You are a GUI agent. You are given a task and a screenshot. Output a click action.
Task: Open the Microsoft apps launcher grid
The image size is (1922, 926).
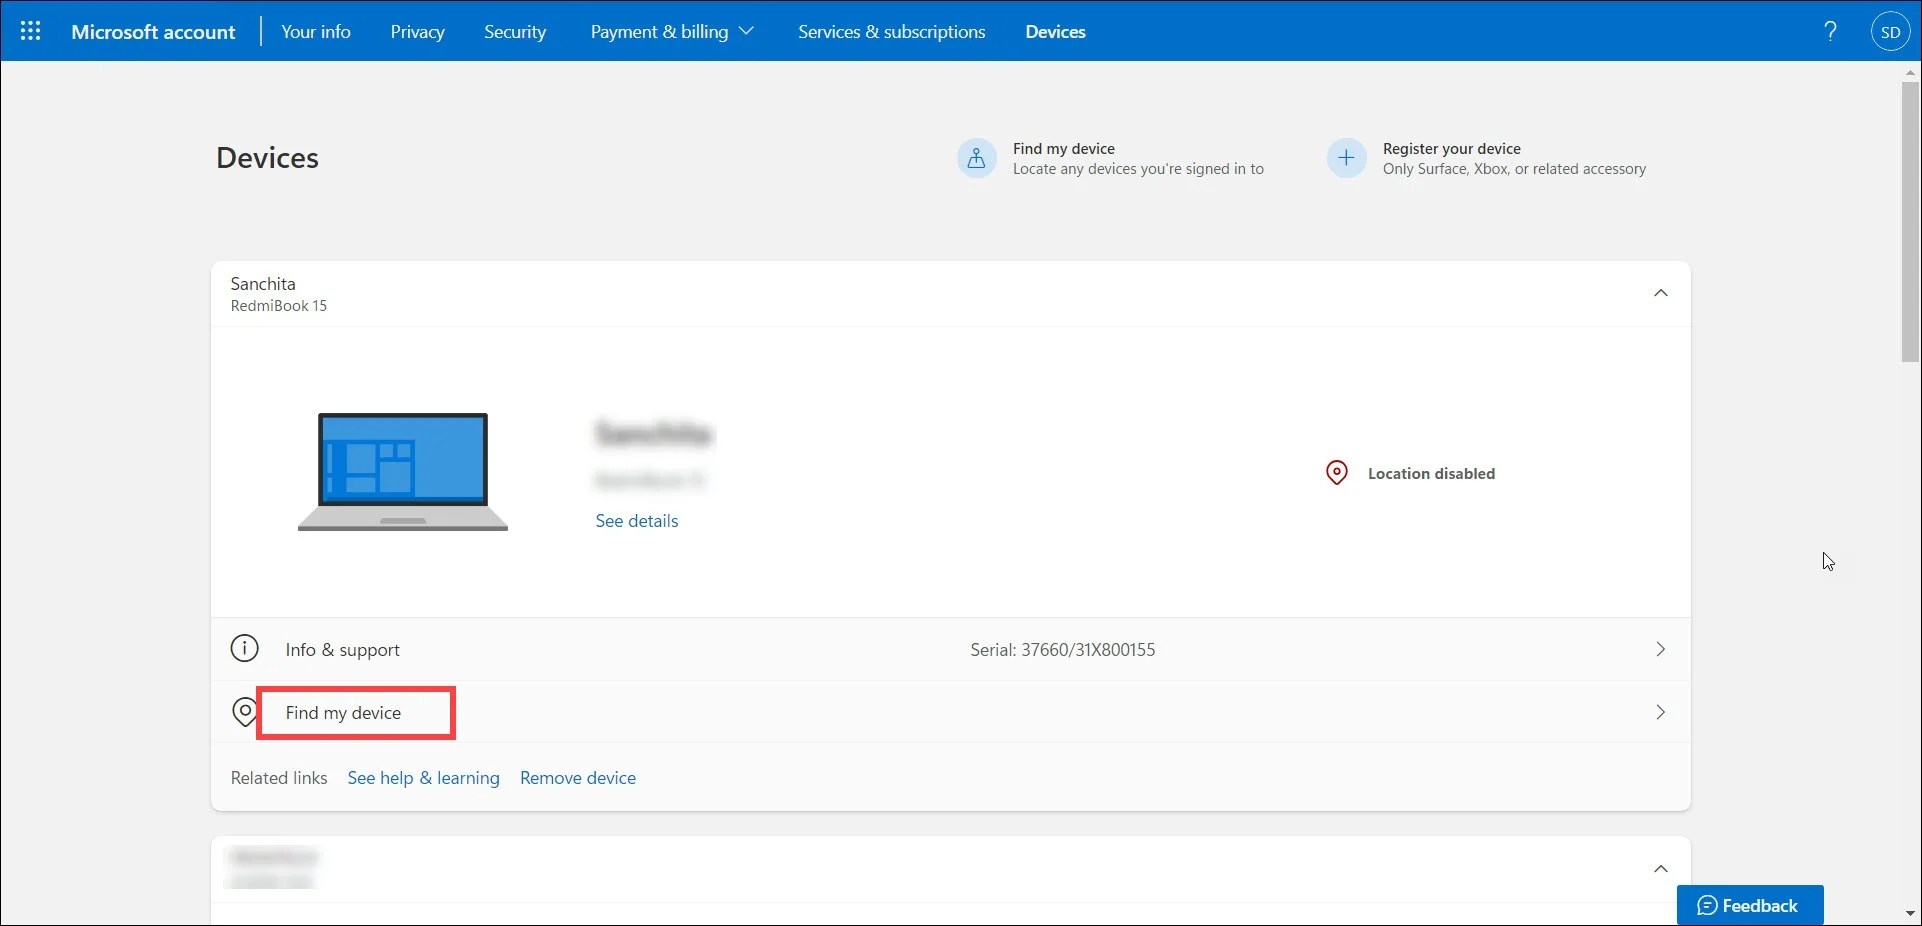31,31
